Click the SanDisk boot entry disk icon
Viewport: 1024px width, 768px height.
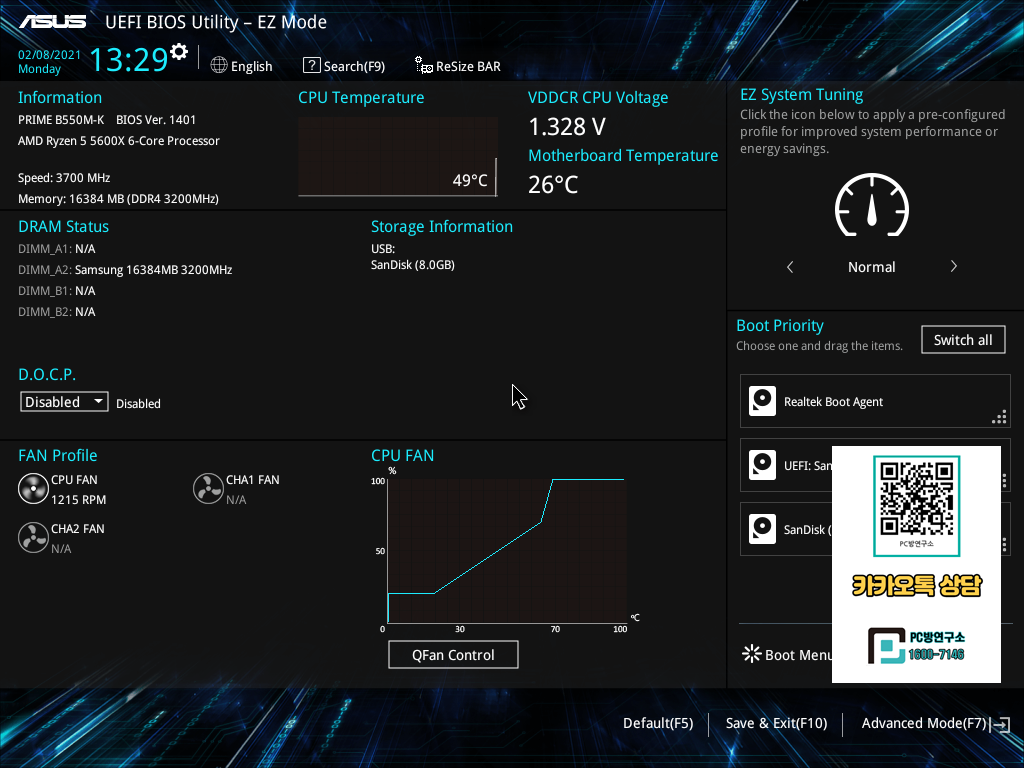[762, 529]
